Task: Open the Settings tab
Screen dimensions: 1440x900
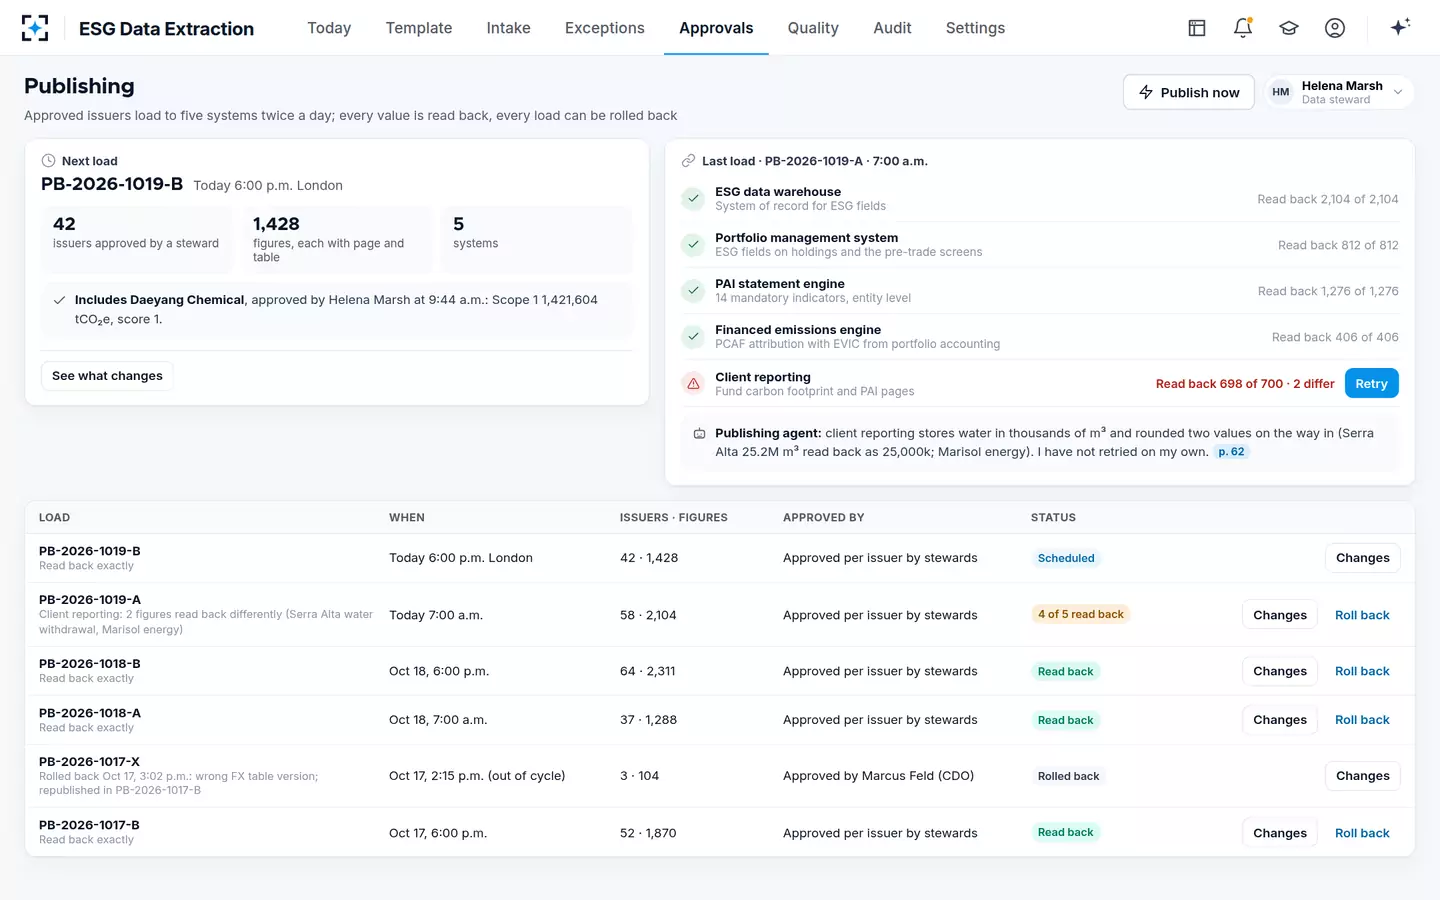Action: click(x=975, y=28)
